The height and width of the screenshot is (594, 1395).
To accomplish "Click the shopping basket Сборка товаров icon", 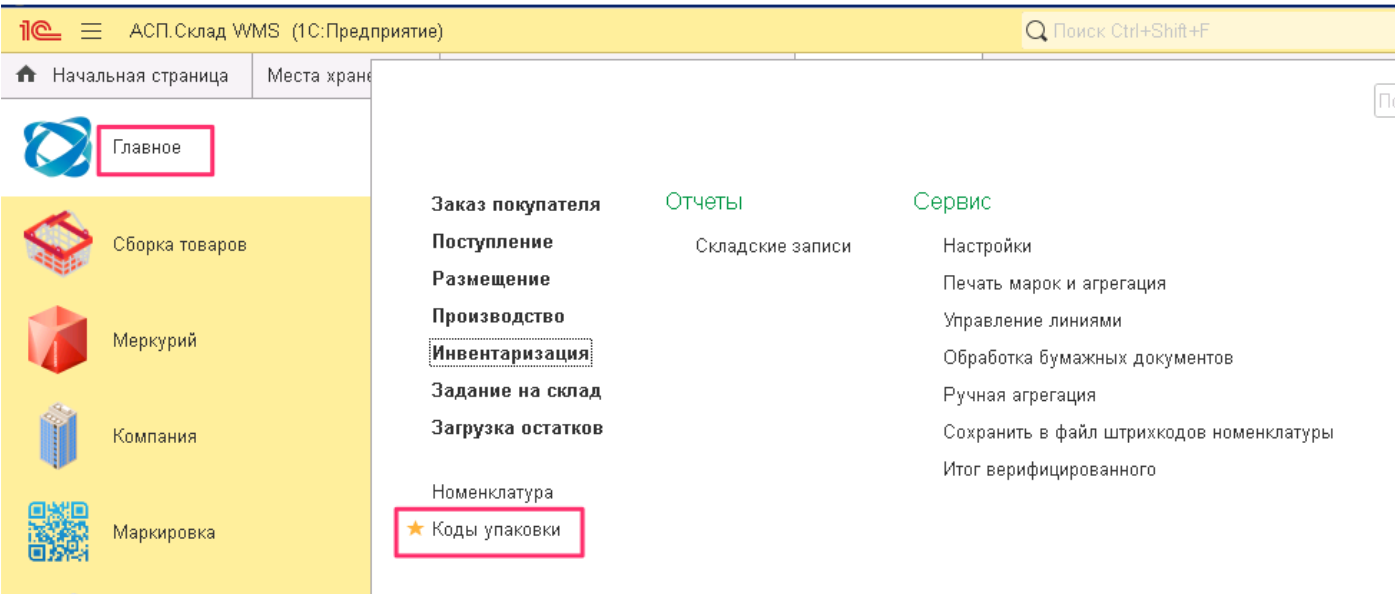I will 58,244.
